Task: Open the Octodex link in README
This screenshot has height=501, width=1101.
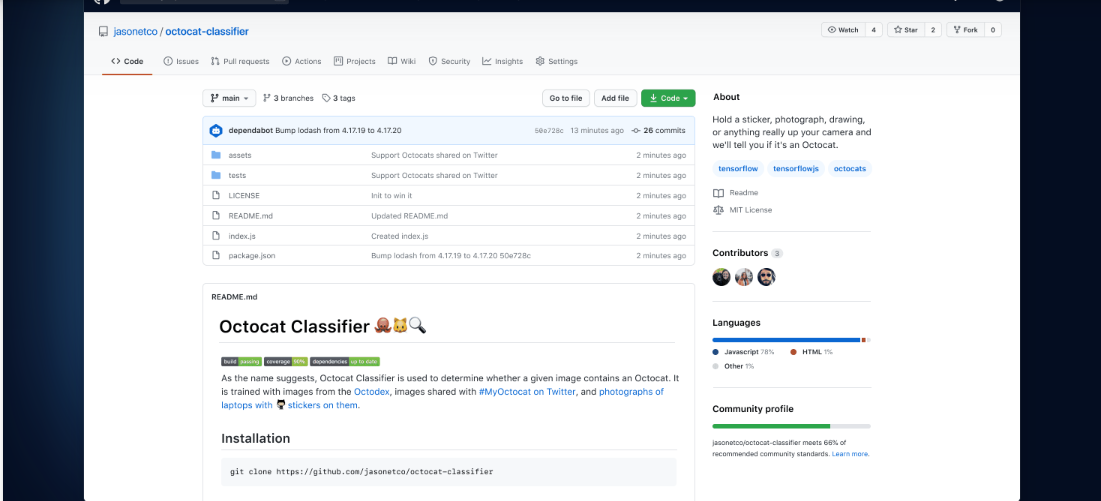Action: pos(369,392)
